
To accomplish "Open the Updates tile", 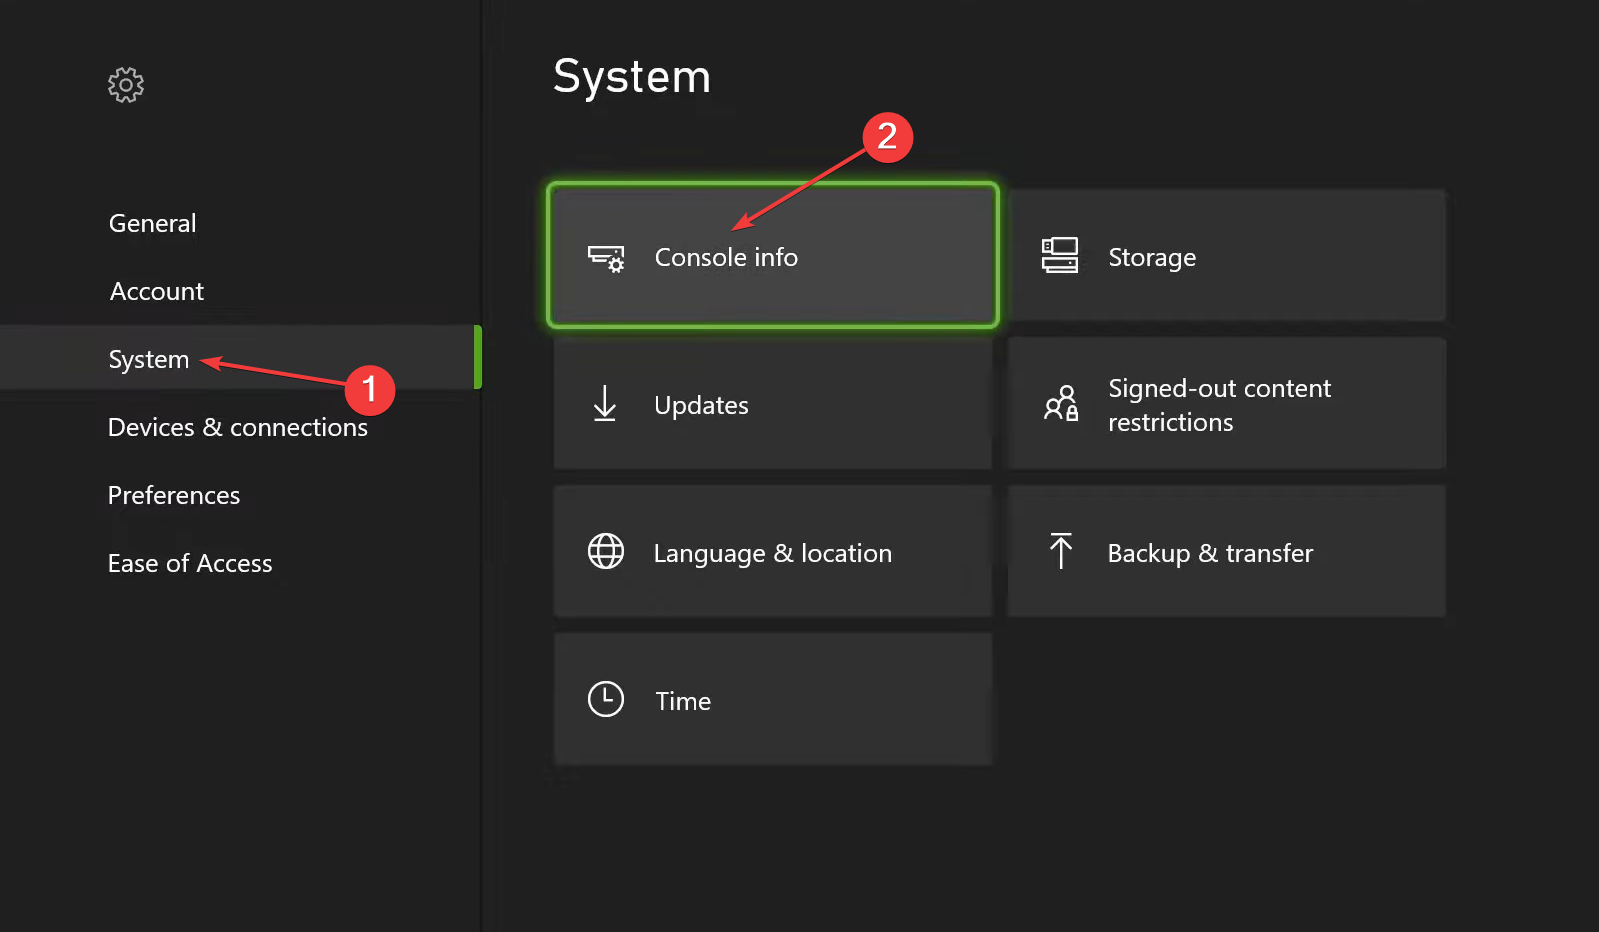I will pos(773,403).
